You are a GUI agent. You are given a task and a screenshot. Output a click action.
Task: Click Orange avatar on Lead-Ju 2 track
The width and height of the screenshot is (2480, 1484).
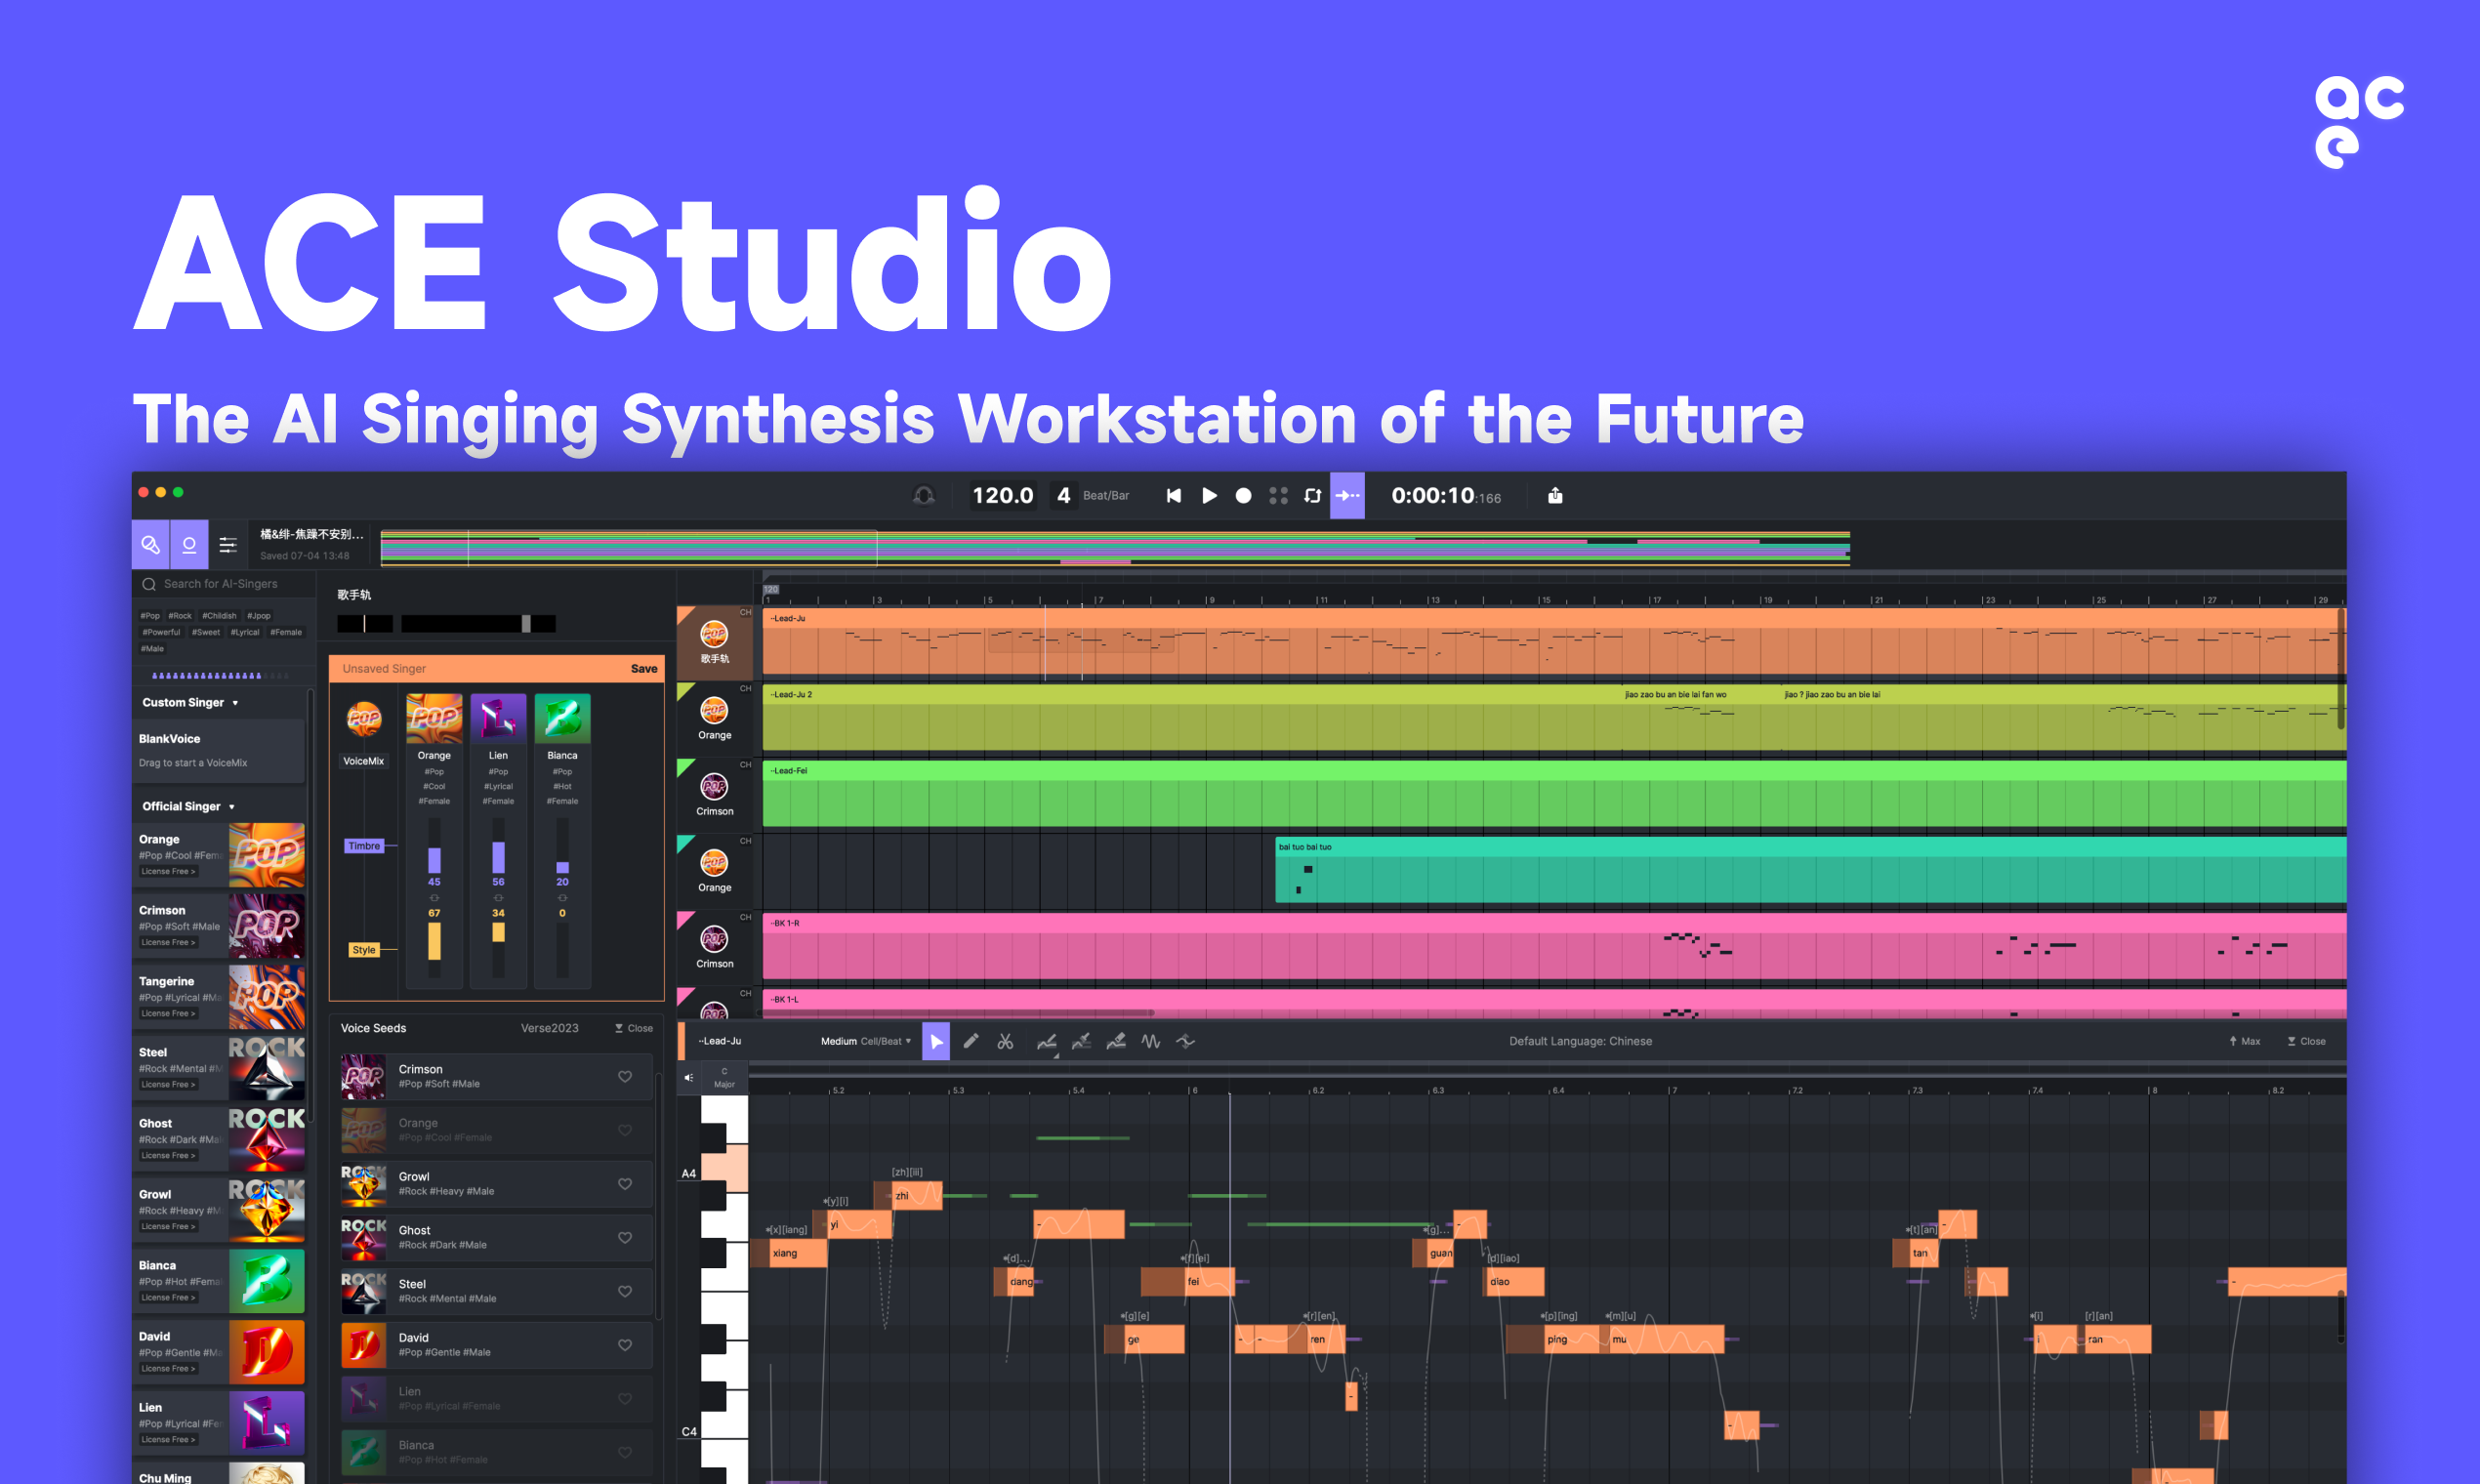(x=714, y=710)
